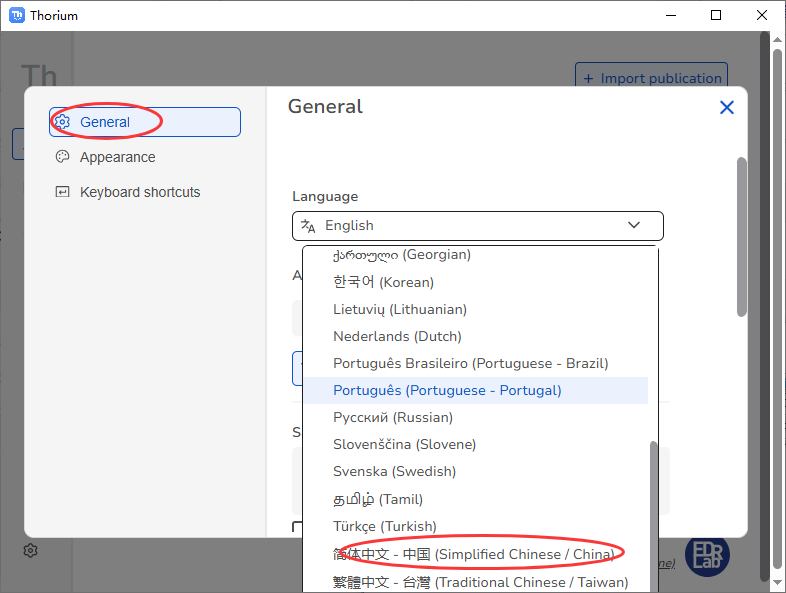The height and width of the screenshot is (593, 786).
Task: Click the EDRLab logo
Action: click(x=707, y=555)
